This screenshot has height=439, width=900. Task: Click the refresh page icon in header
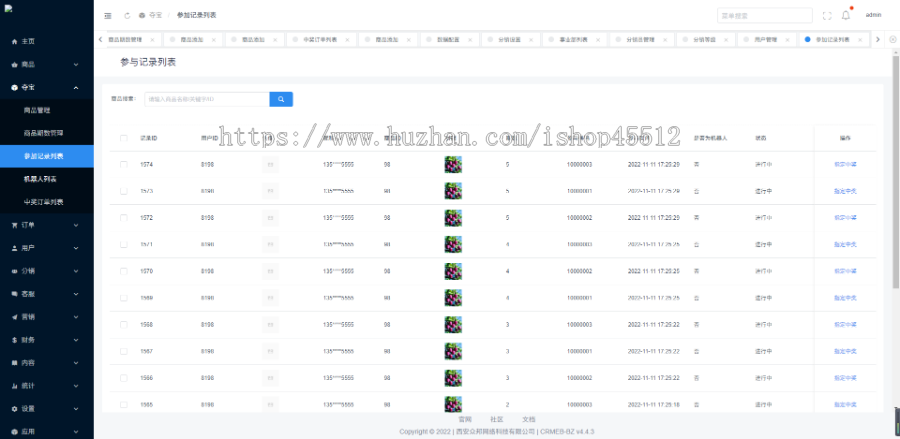127,15
